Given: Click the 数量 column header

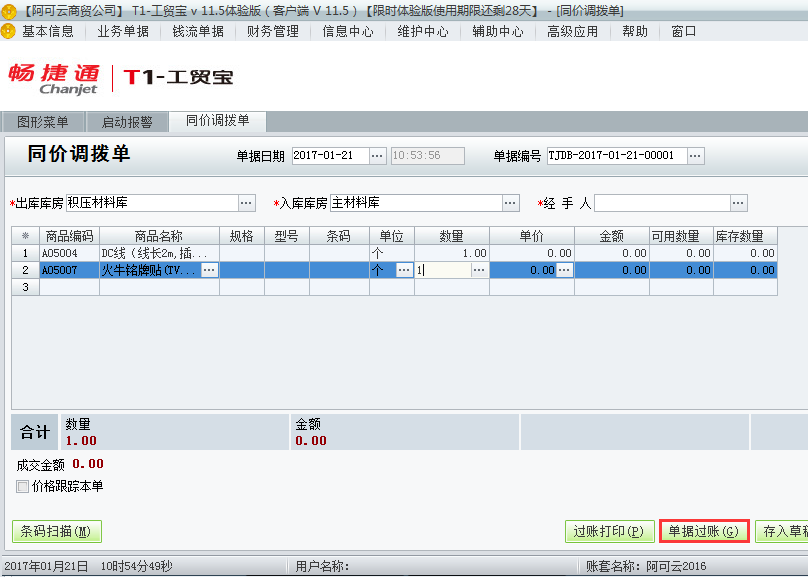Looking at the screenshot, I should coord(452,236).
